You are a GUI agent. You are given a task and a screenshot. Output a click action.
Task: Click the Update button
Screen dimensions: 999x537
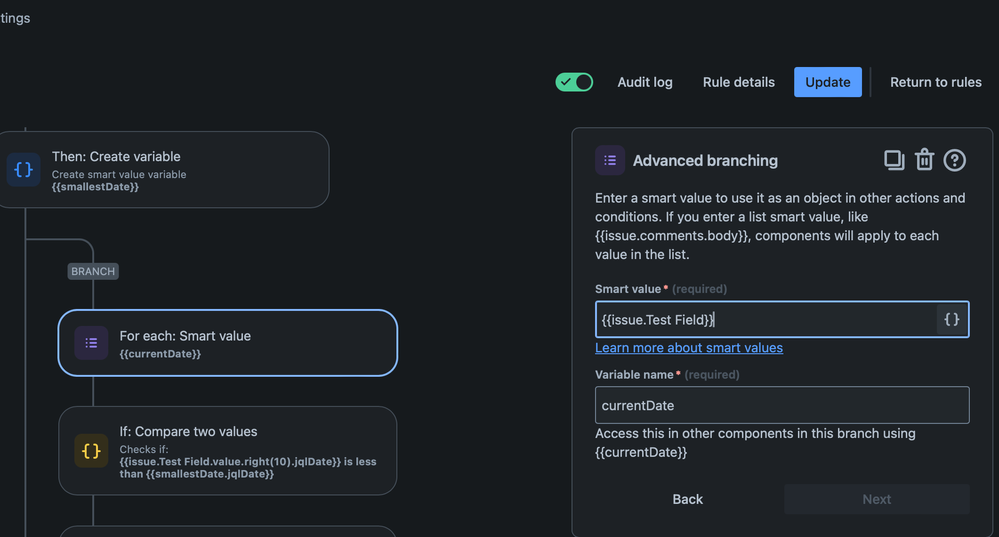[828, 82]
